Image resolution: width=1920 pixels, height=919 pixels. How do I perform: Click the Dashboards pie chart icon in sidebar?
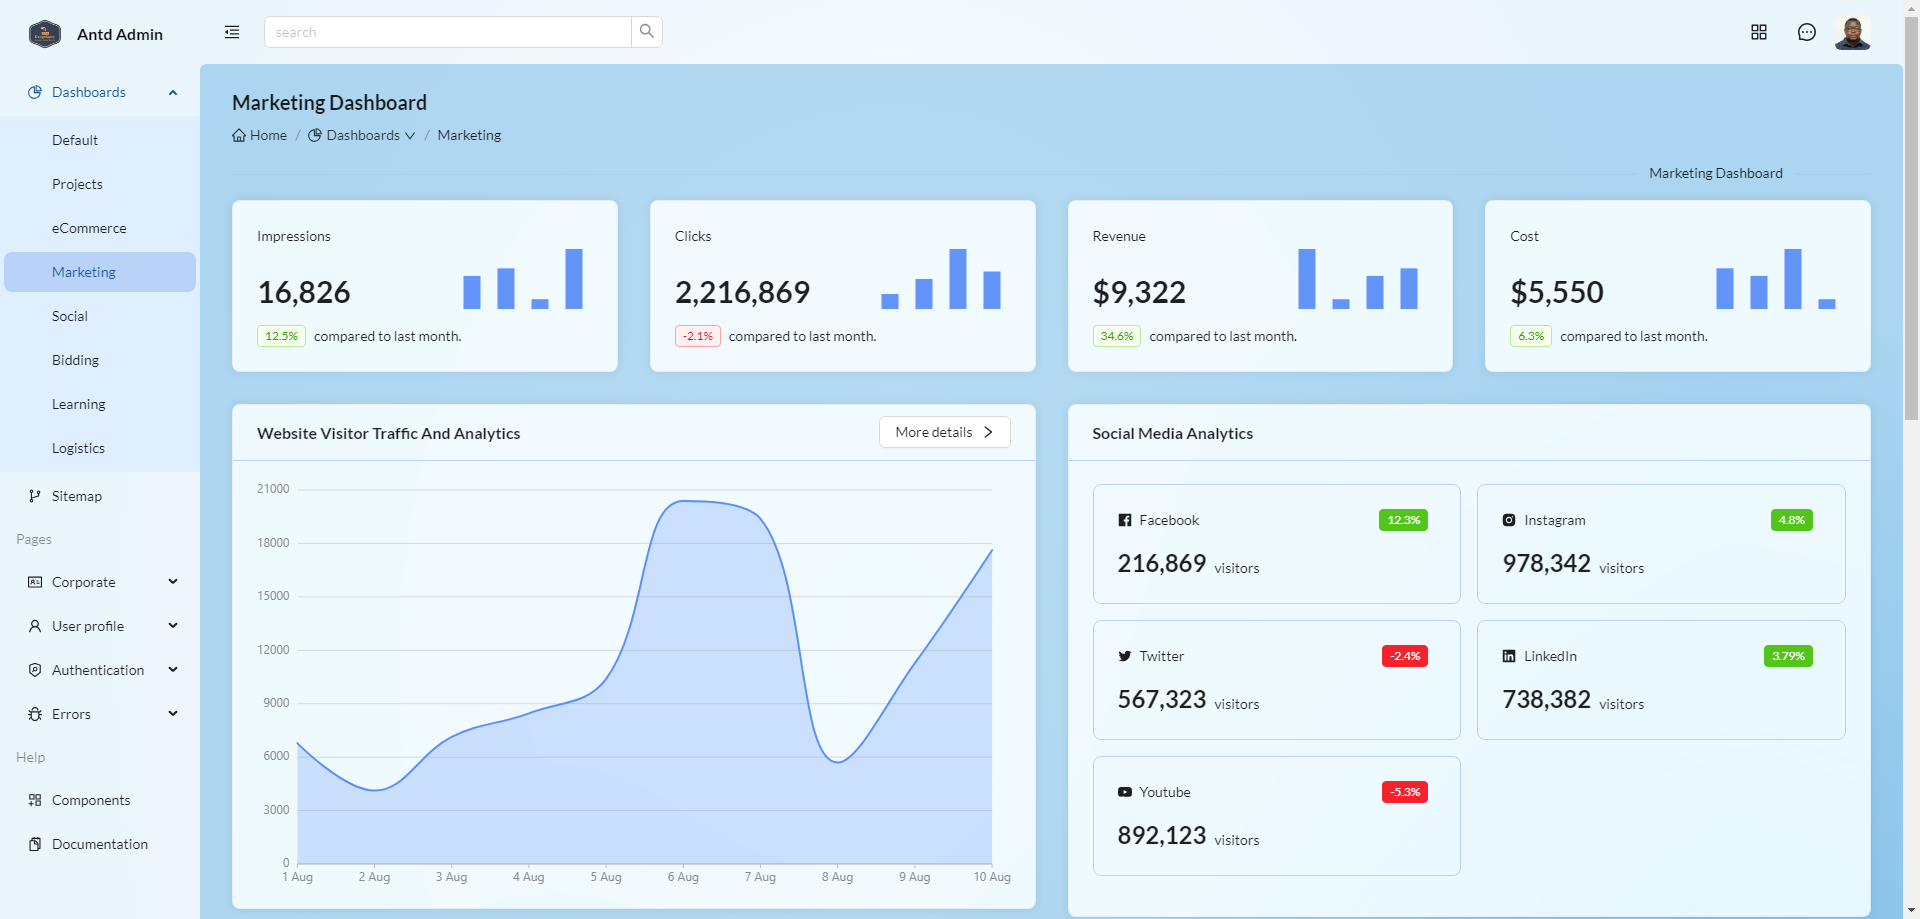click(x=35, y=92)
